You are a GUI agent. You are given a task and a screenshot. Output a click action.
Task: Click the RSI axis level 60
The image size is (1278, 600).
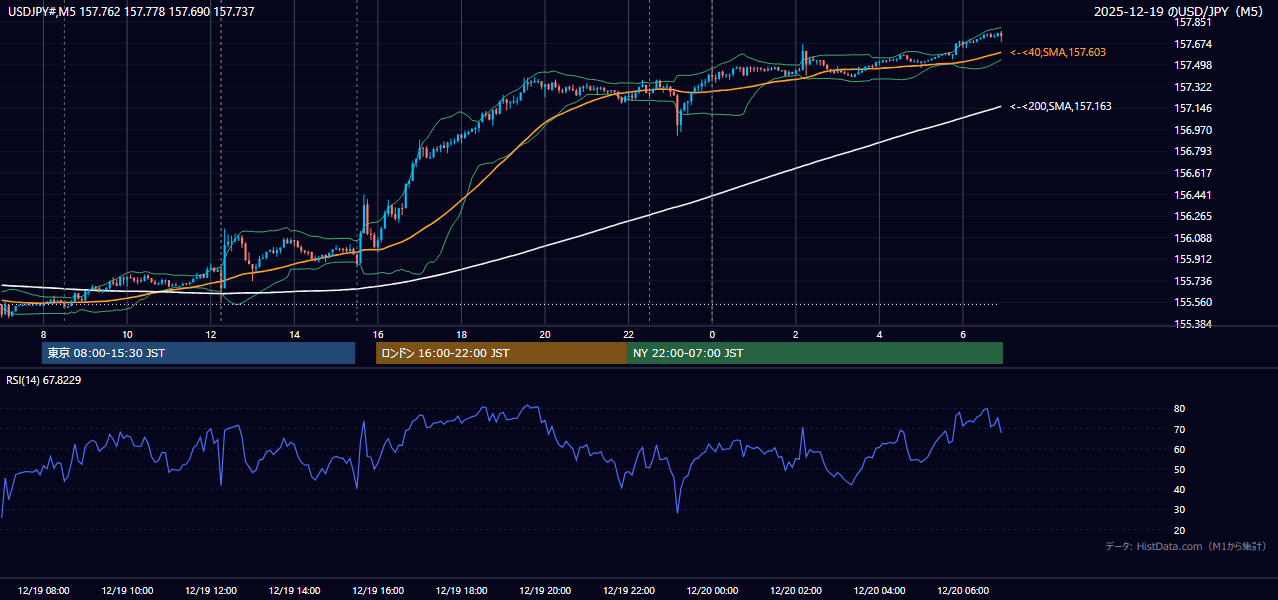[1180, 449]
